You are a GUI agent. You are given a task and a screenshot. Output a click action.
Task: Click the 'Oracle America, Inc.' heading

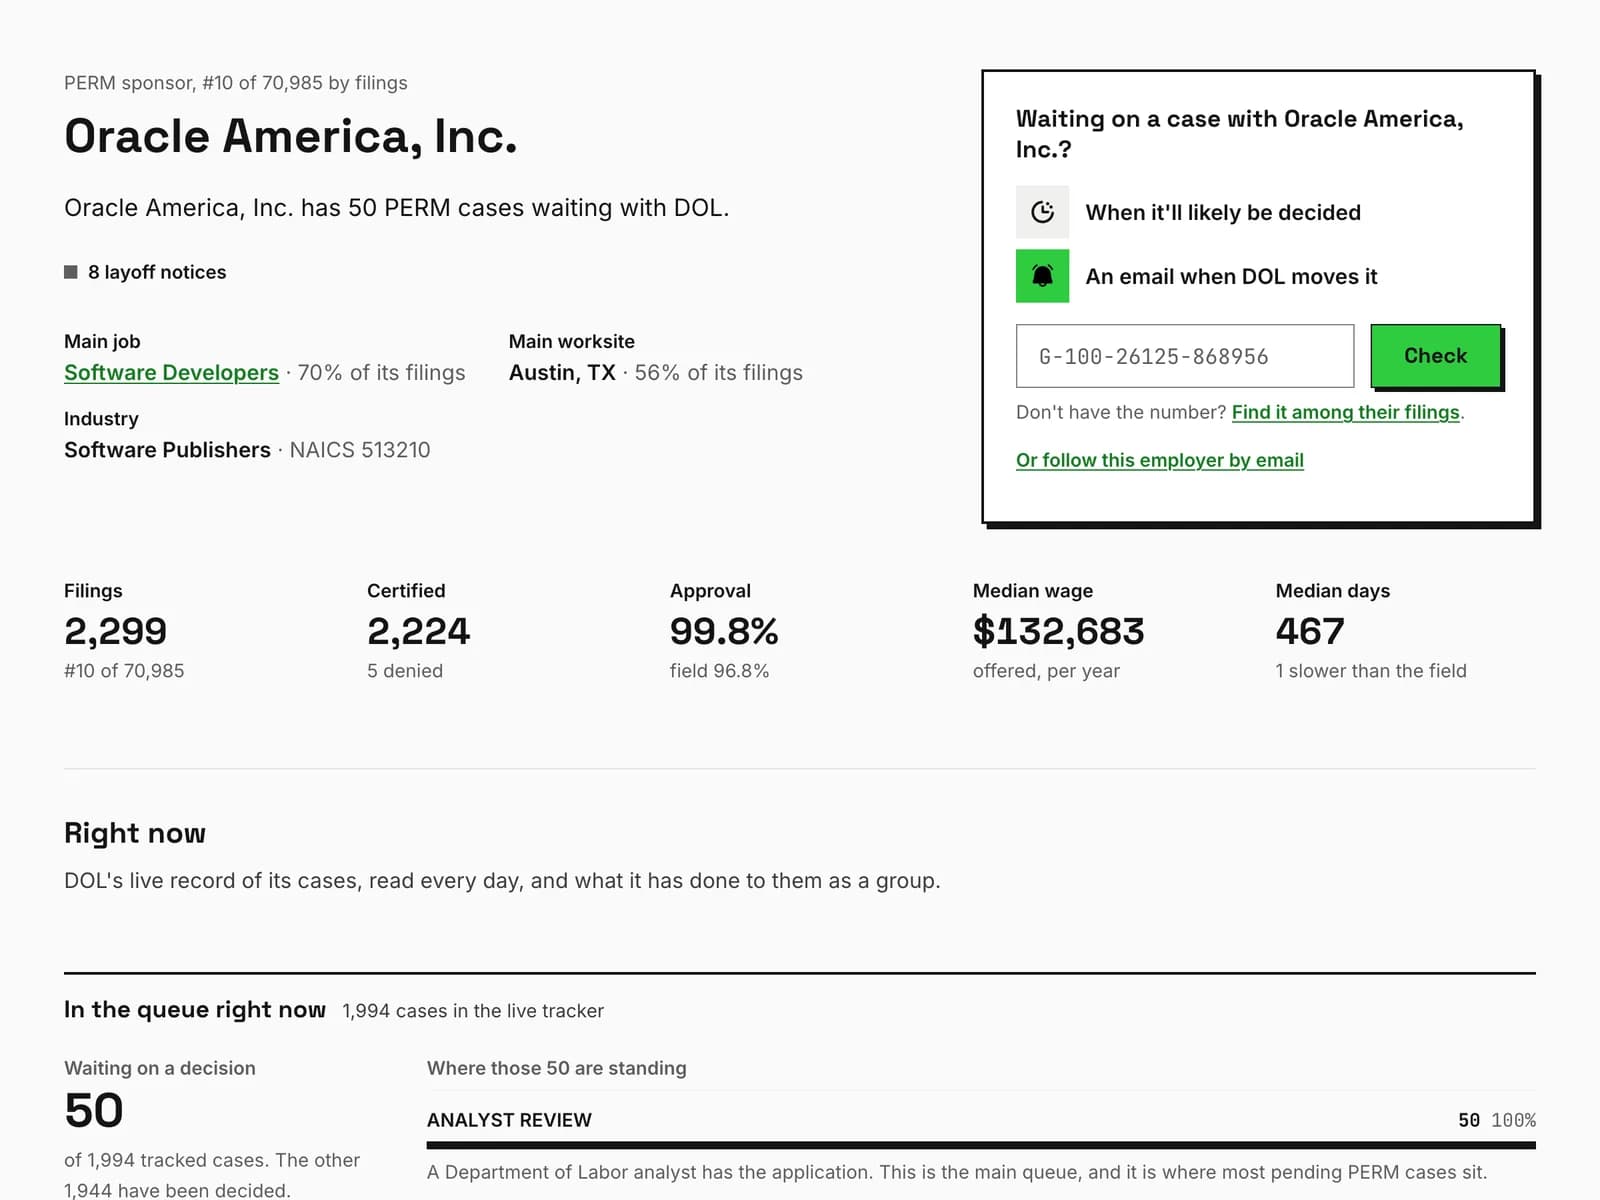coord(291,136)
